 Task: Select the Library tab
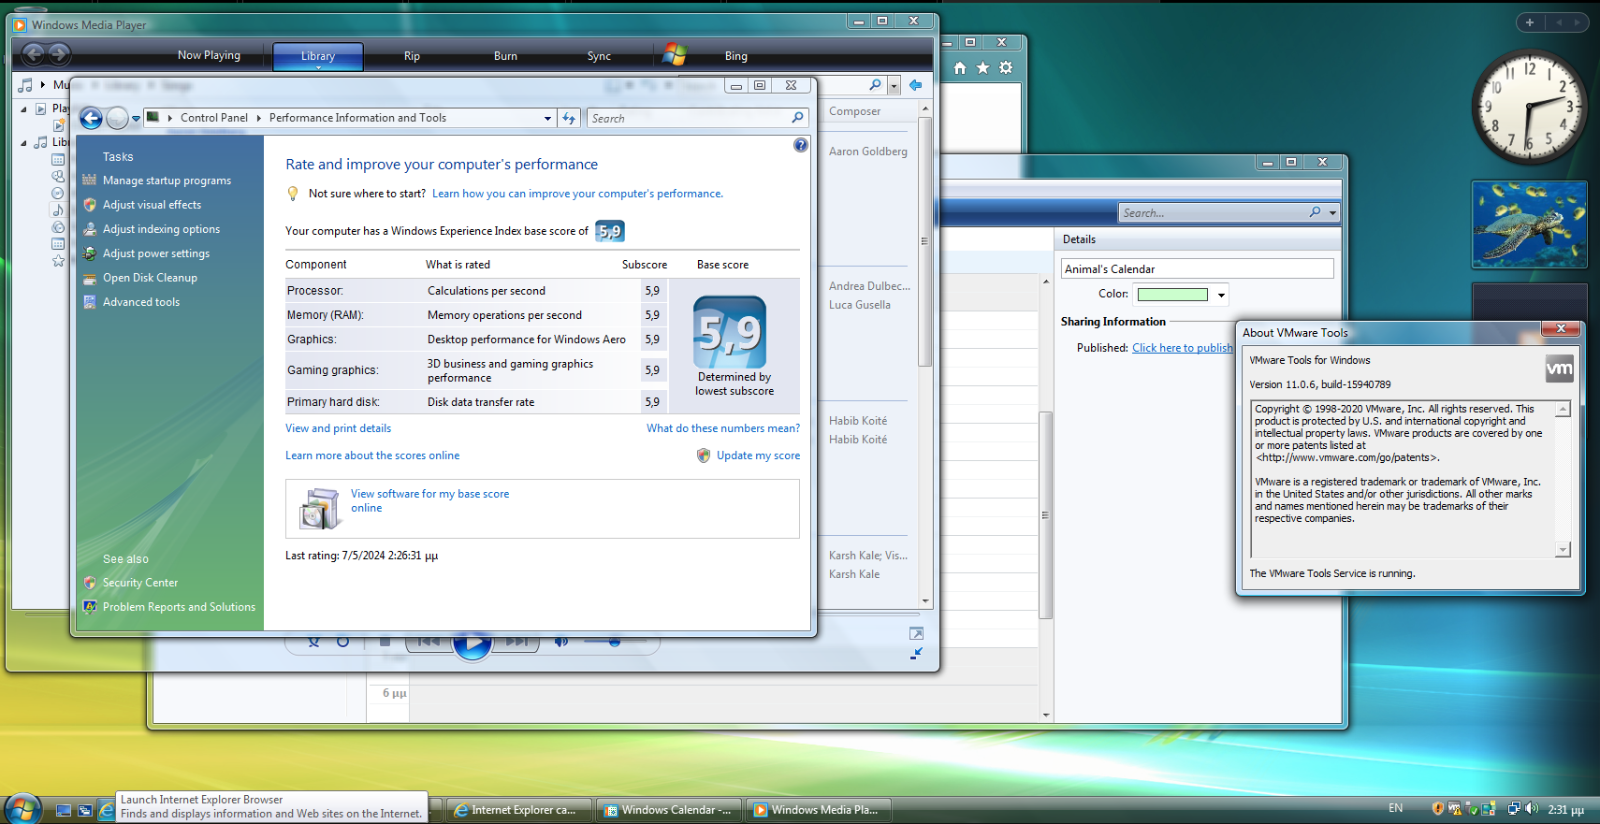click(318, 57)
